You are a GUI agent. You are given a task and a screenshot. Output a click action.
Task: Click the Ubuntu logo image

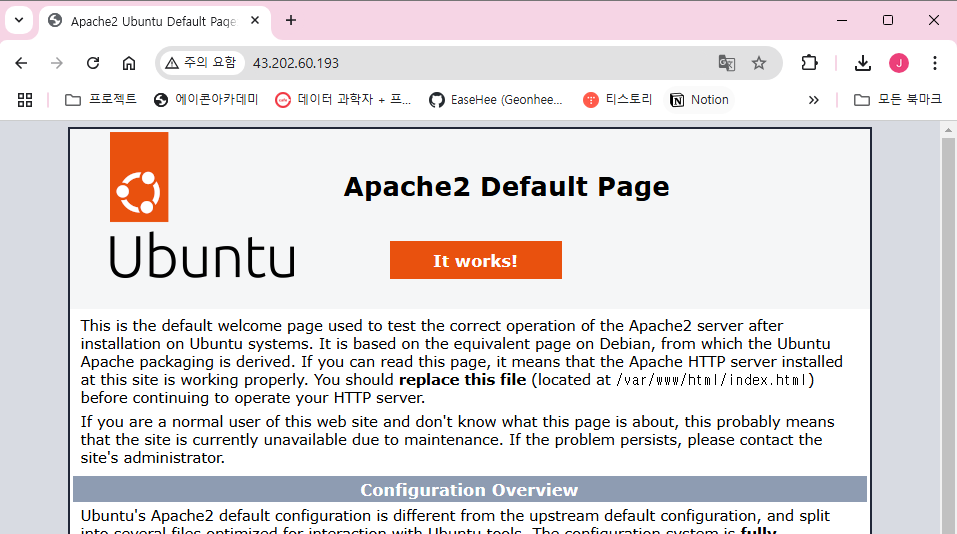click(x=201, y=206)
